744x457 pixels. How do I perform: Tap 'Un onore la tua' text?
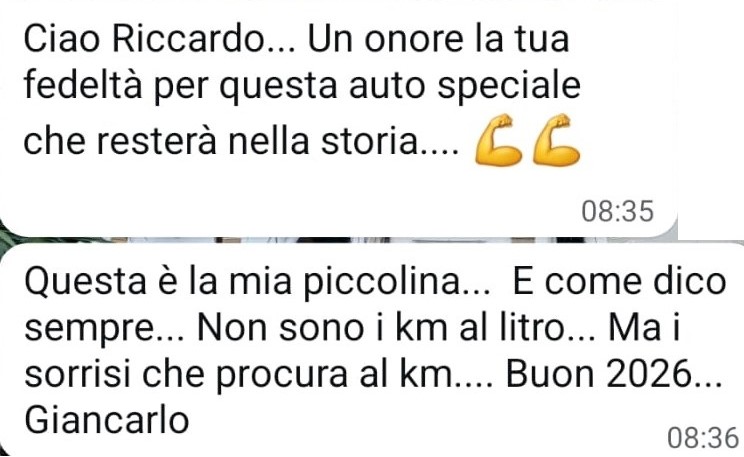(438, 39)
